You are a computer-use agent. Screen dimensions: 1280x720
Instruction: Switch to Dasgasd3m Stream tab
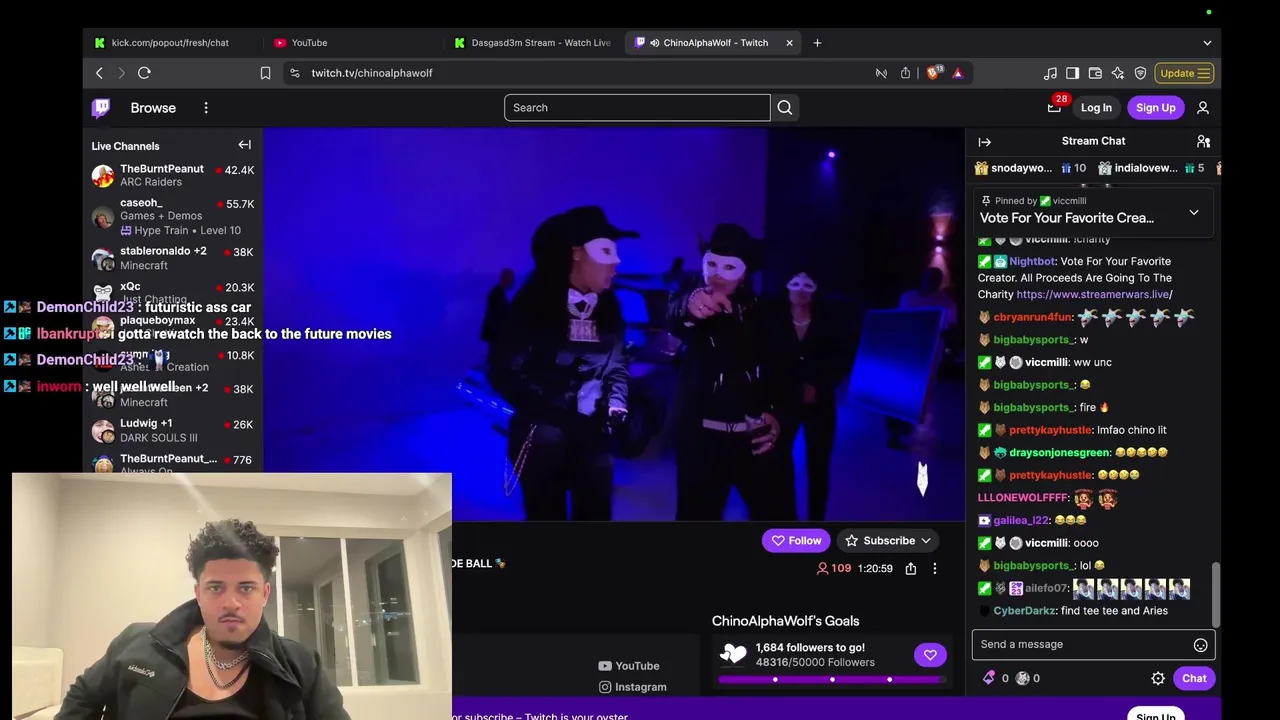532,43
